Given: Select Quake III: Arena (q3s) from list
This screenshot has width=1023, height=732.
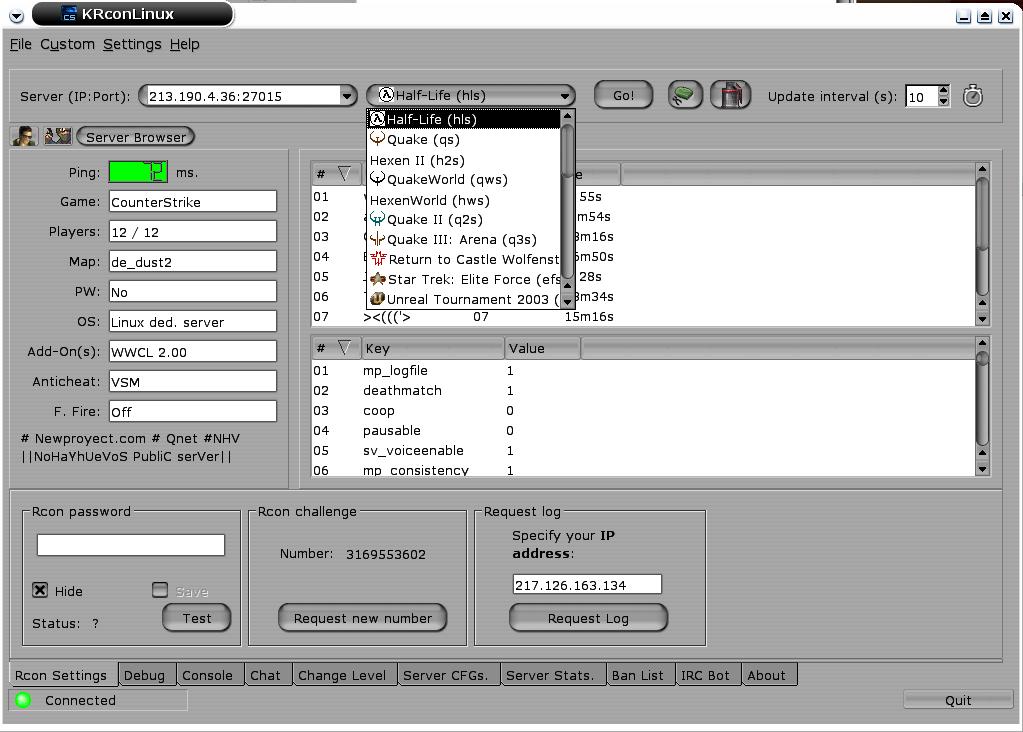Looking at the screenshot, I should click(x=461, y=239).
